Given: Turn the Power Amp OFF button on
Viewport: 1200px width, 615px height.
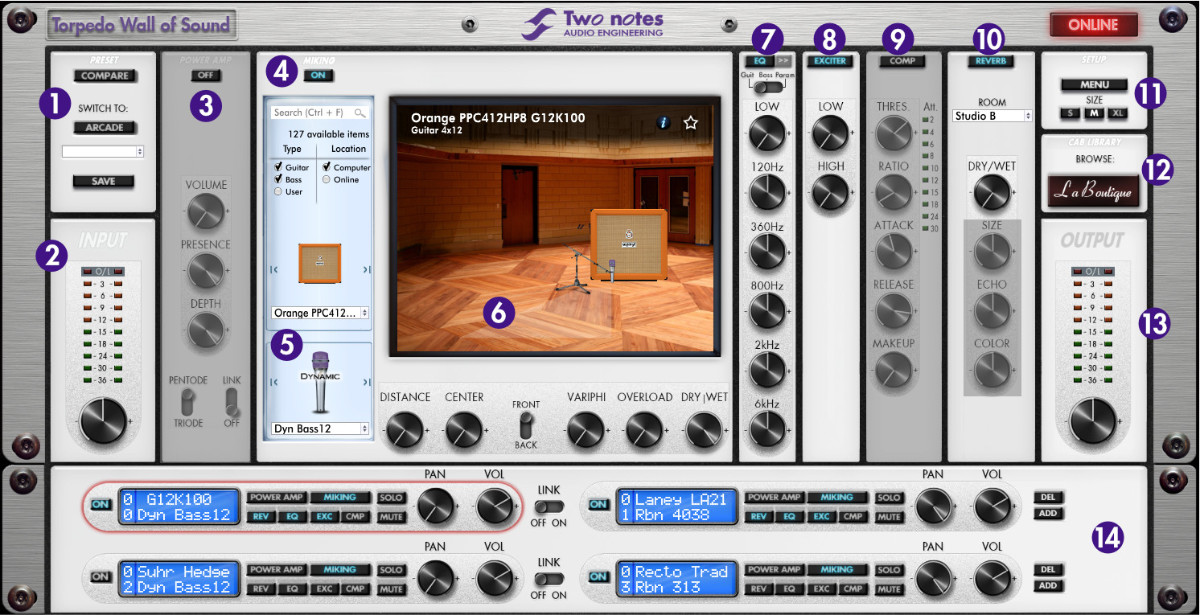Looking at the screenshot, I should tap(208, 75).
